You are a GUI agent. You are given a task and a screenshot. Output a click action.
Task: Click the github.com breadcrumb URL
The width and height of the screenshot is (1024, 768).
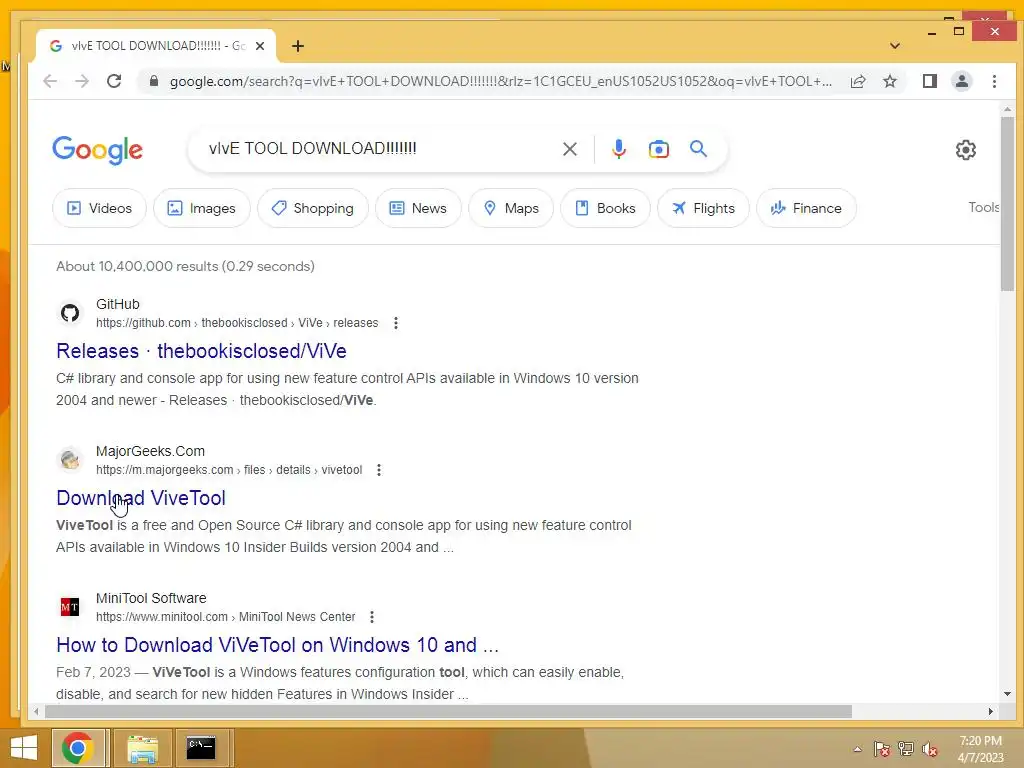click(x=237, y=323)
